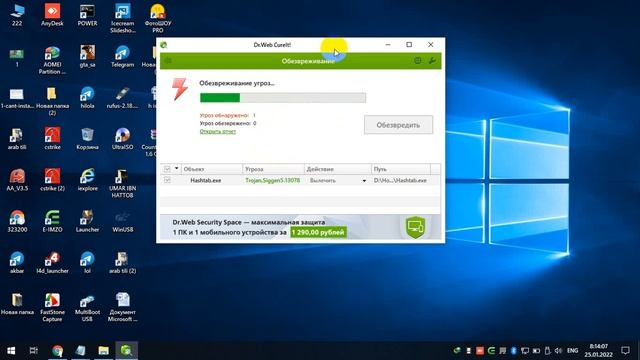
Task: Toggle the checkbox for Hashtab.exe row
Action: (x=167, y=180)
